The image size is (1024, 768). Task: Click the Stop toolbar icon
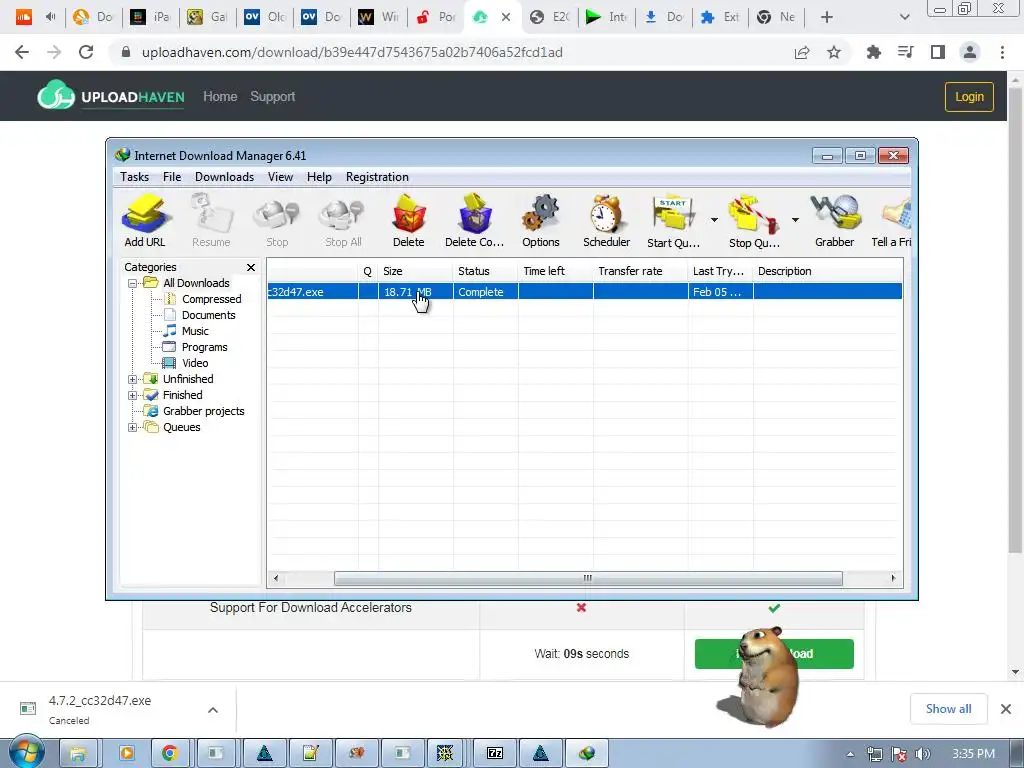pyautogui.click(x=277, y=219)
